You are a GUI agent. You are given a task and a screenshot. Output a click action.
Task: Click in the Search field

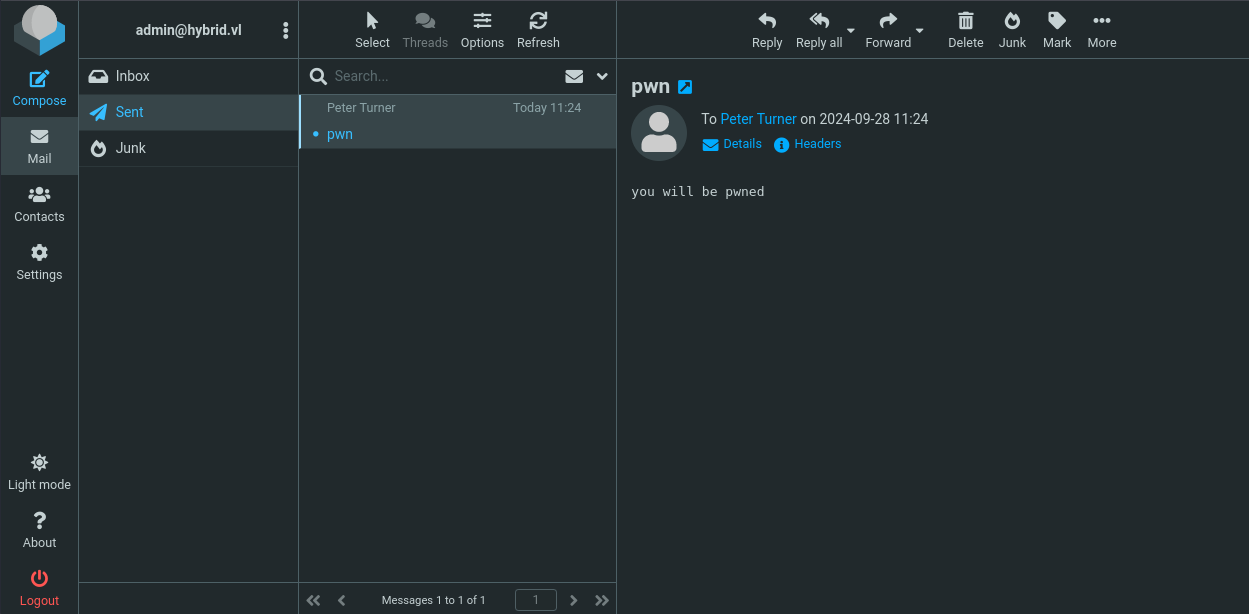pos(445,76)
